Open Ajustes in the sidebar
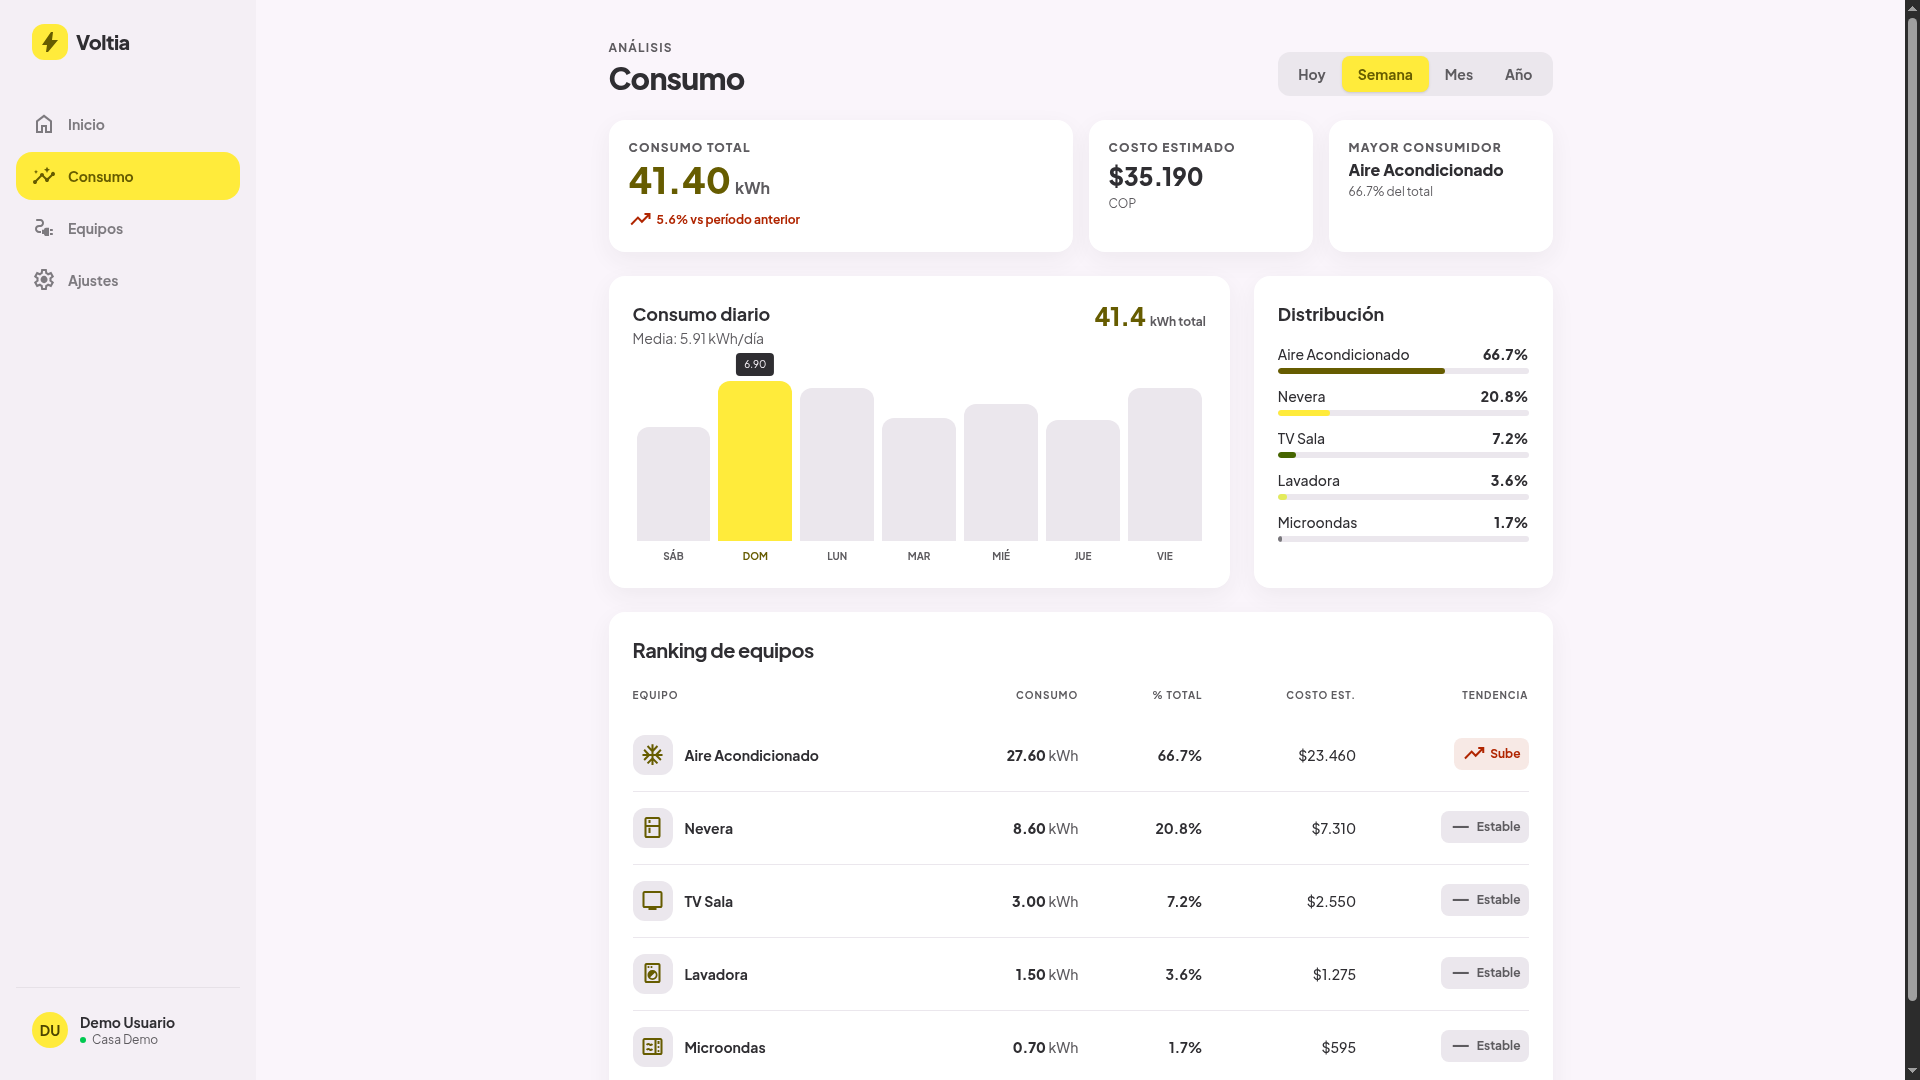The width and height of the screenshot is (1920, 1080). (x=128, y=280)
